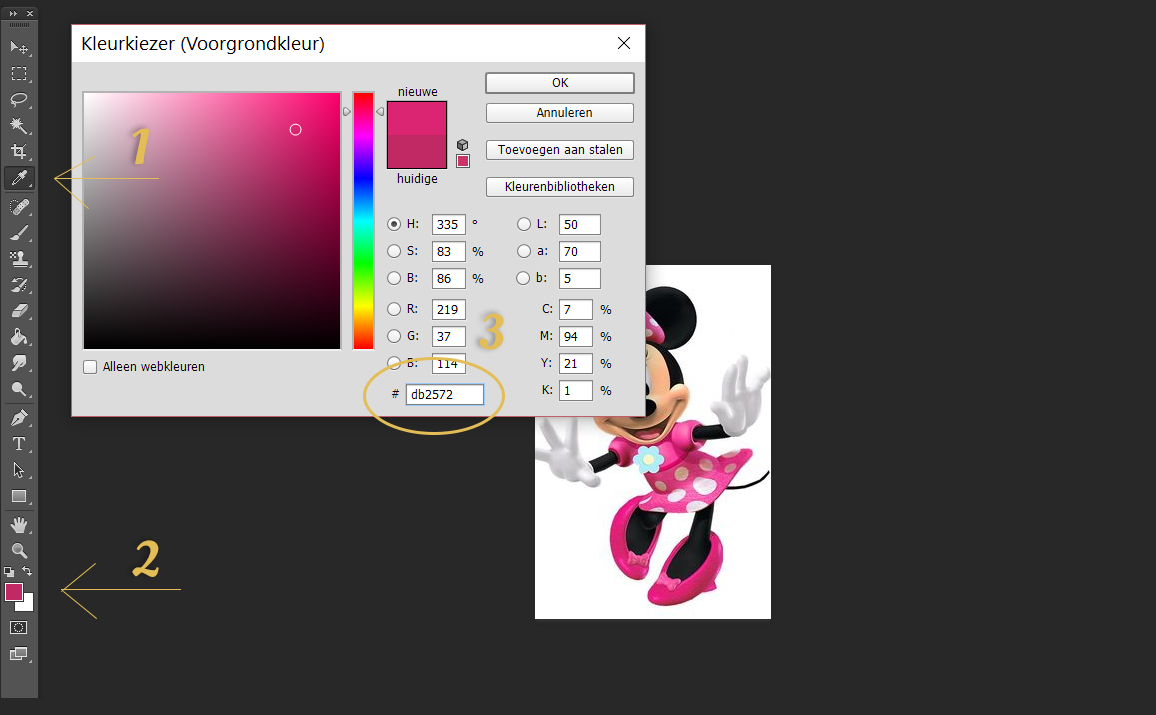1156x715 pixels.
Task: Select the H hue radio button
Action: [394, 224]
